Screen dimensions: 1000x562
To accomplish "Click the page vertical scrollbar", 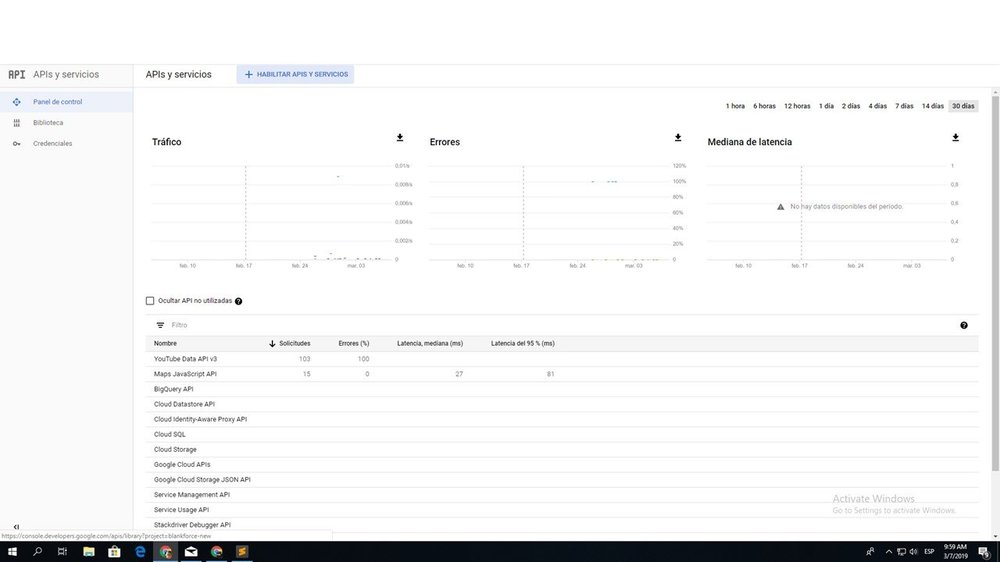I will click(995, 283).
